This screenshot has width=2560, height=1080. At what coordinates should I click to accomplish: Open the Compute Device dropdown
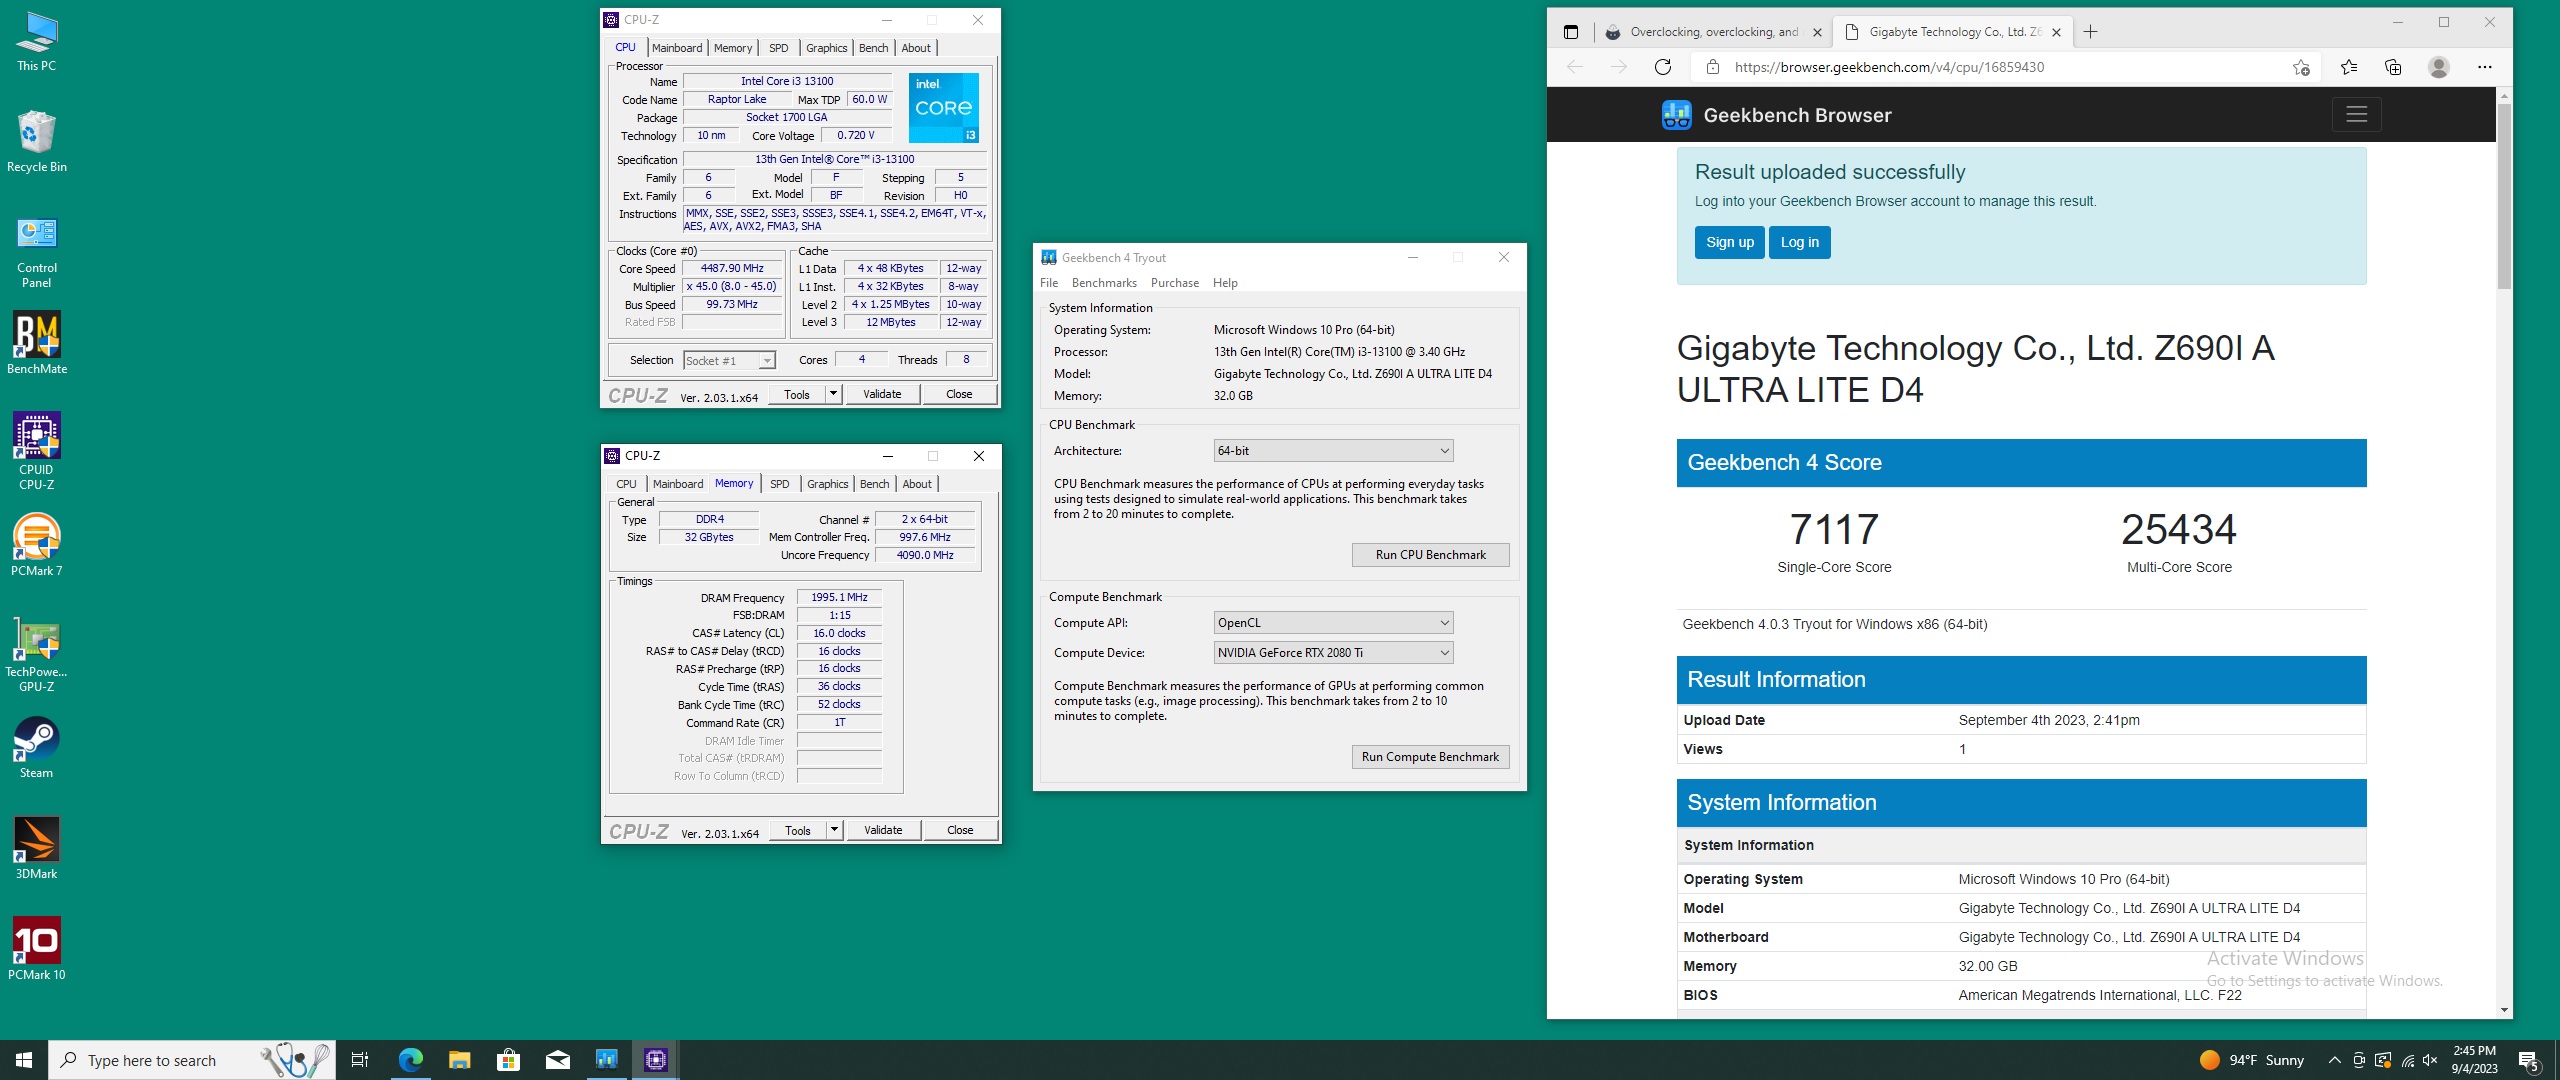pos(1333,653)
